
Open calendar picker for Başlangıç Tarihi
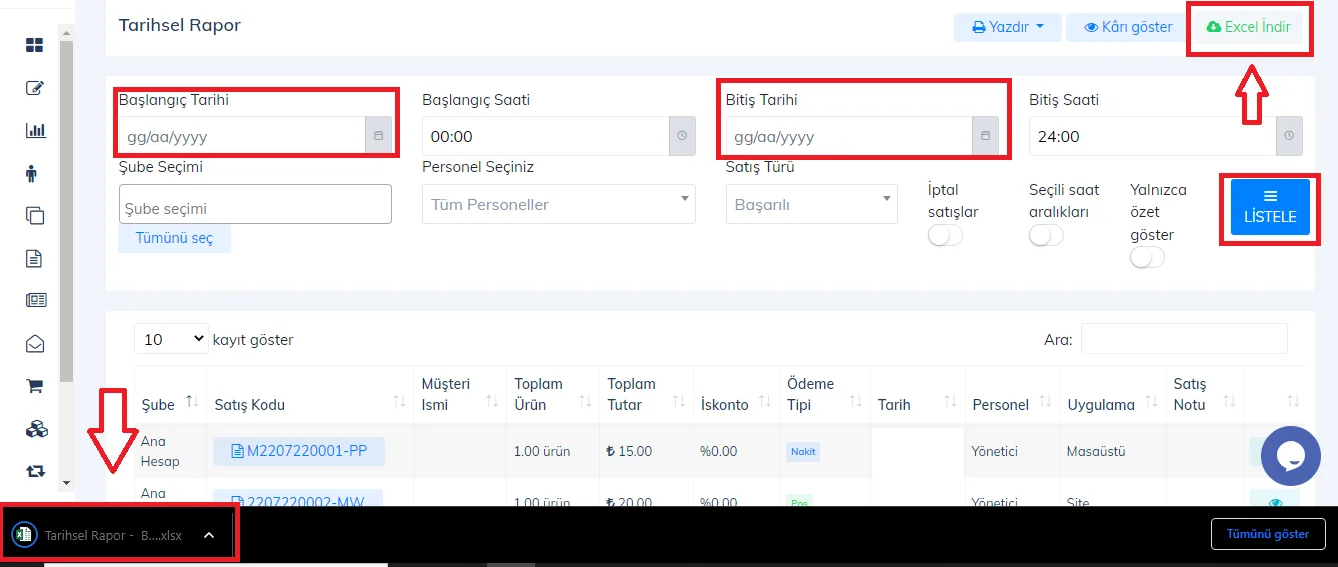tap(378, 135)
